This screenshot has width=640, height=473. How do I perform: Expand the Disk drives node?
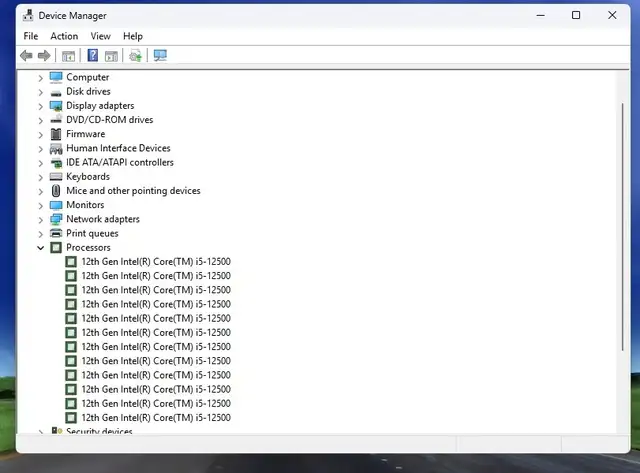pos(40,92)
